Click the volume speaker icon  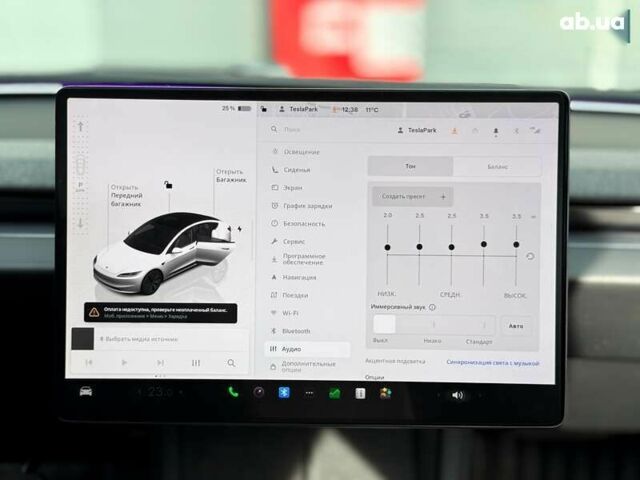pyautogui.click(x=457, y=395)
